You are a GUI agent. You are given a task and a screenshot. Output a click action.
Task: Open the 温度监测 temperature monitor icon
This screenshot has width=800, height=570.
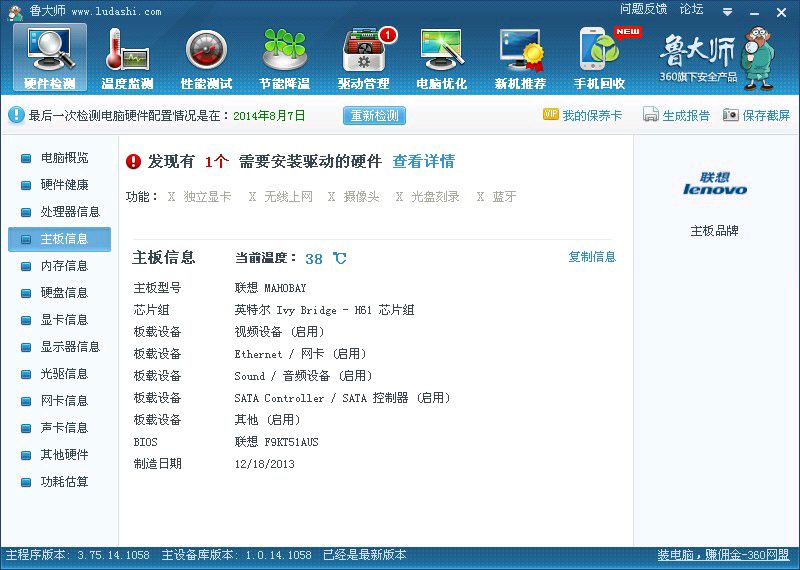[x=128, y=57]
